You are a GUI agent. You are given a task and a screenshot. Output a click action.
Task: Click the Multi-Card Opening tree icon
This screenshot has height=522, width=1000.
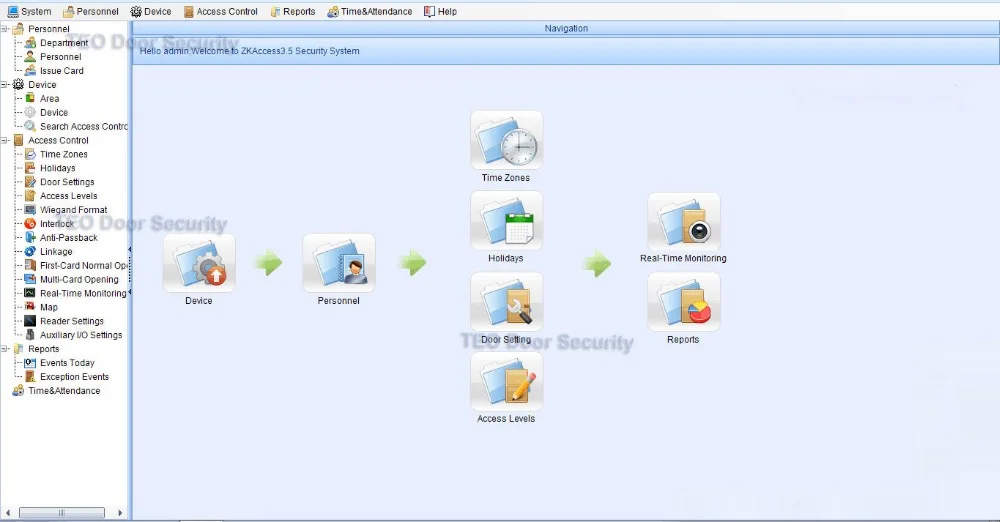[30, 279]
